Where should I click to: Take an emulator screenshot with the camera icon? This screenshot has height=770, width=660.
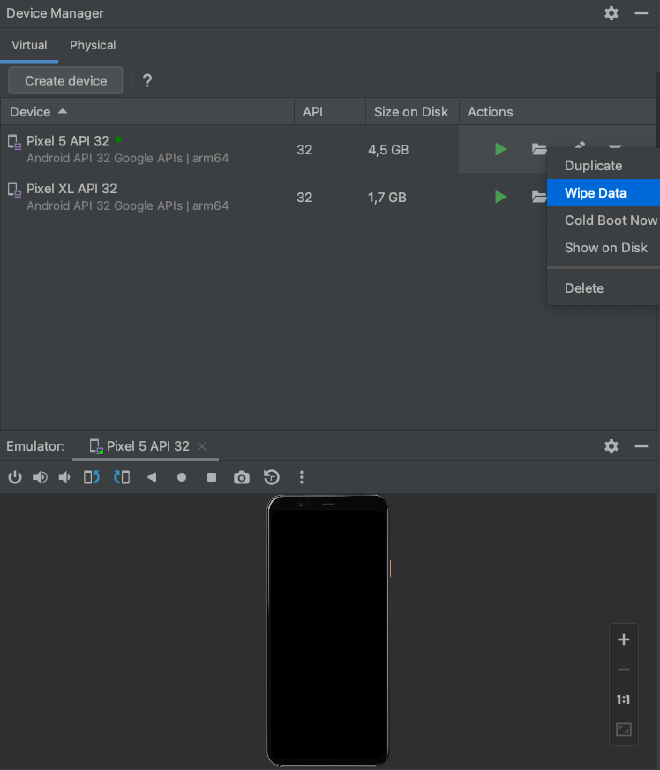pos(241,478)
